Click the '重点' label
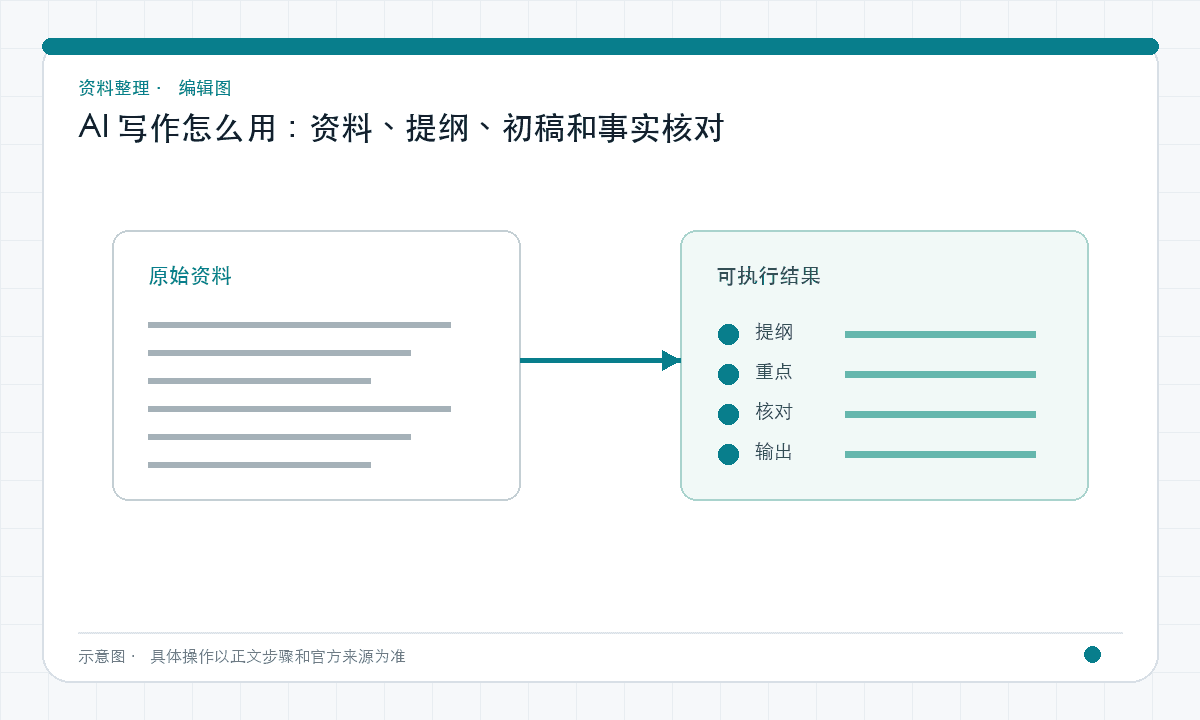The image size is (1200, 720). (774, 372)
